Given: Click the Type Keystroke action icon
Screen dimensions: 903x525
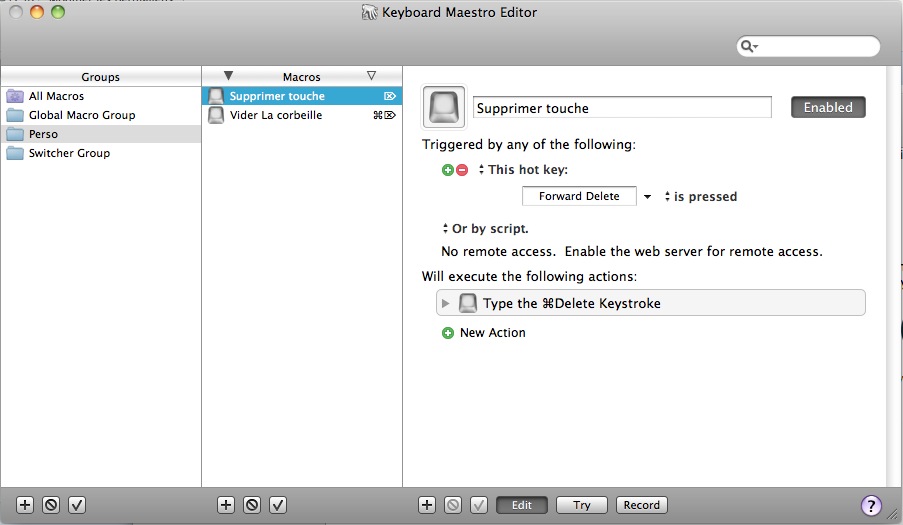Looking at the screenshot, I should click(x=468, y=303).
